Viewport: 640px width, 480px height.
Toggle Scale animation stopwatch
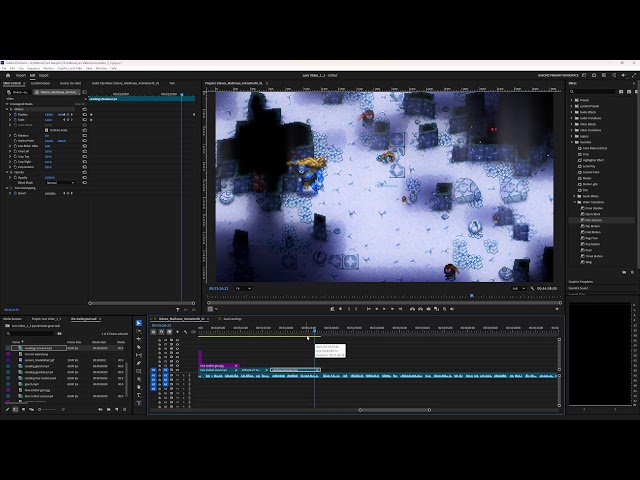click(x=15, y=120)
